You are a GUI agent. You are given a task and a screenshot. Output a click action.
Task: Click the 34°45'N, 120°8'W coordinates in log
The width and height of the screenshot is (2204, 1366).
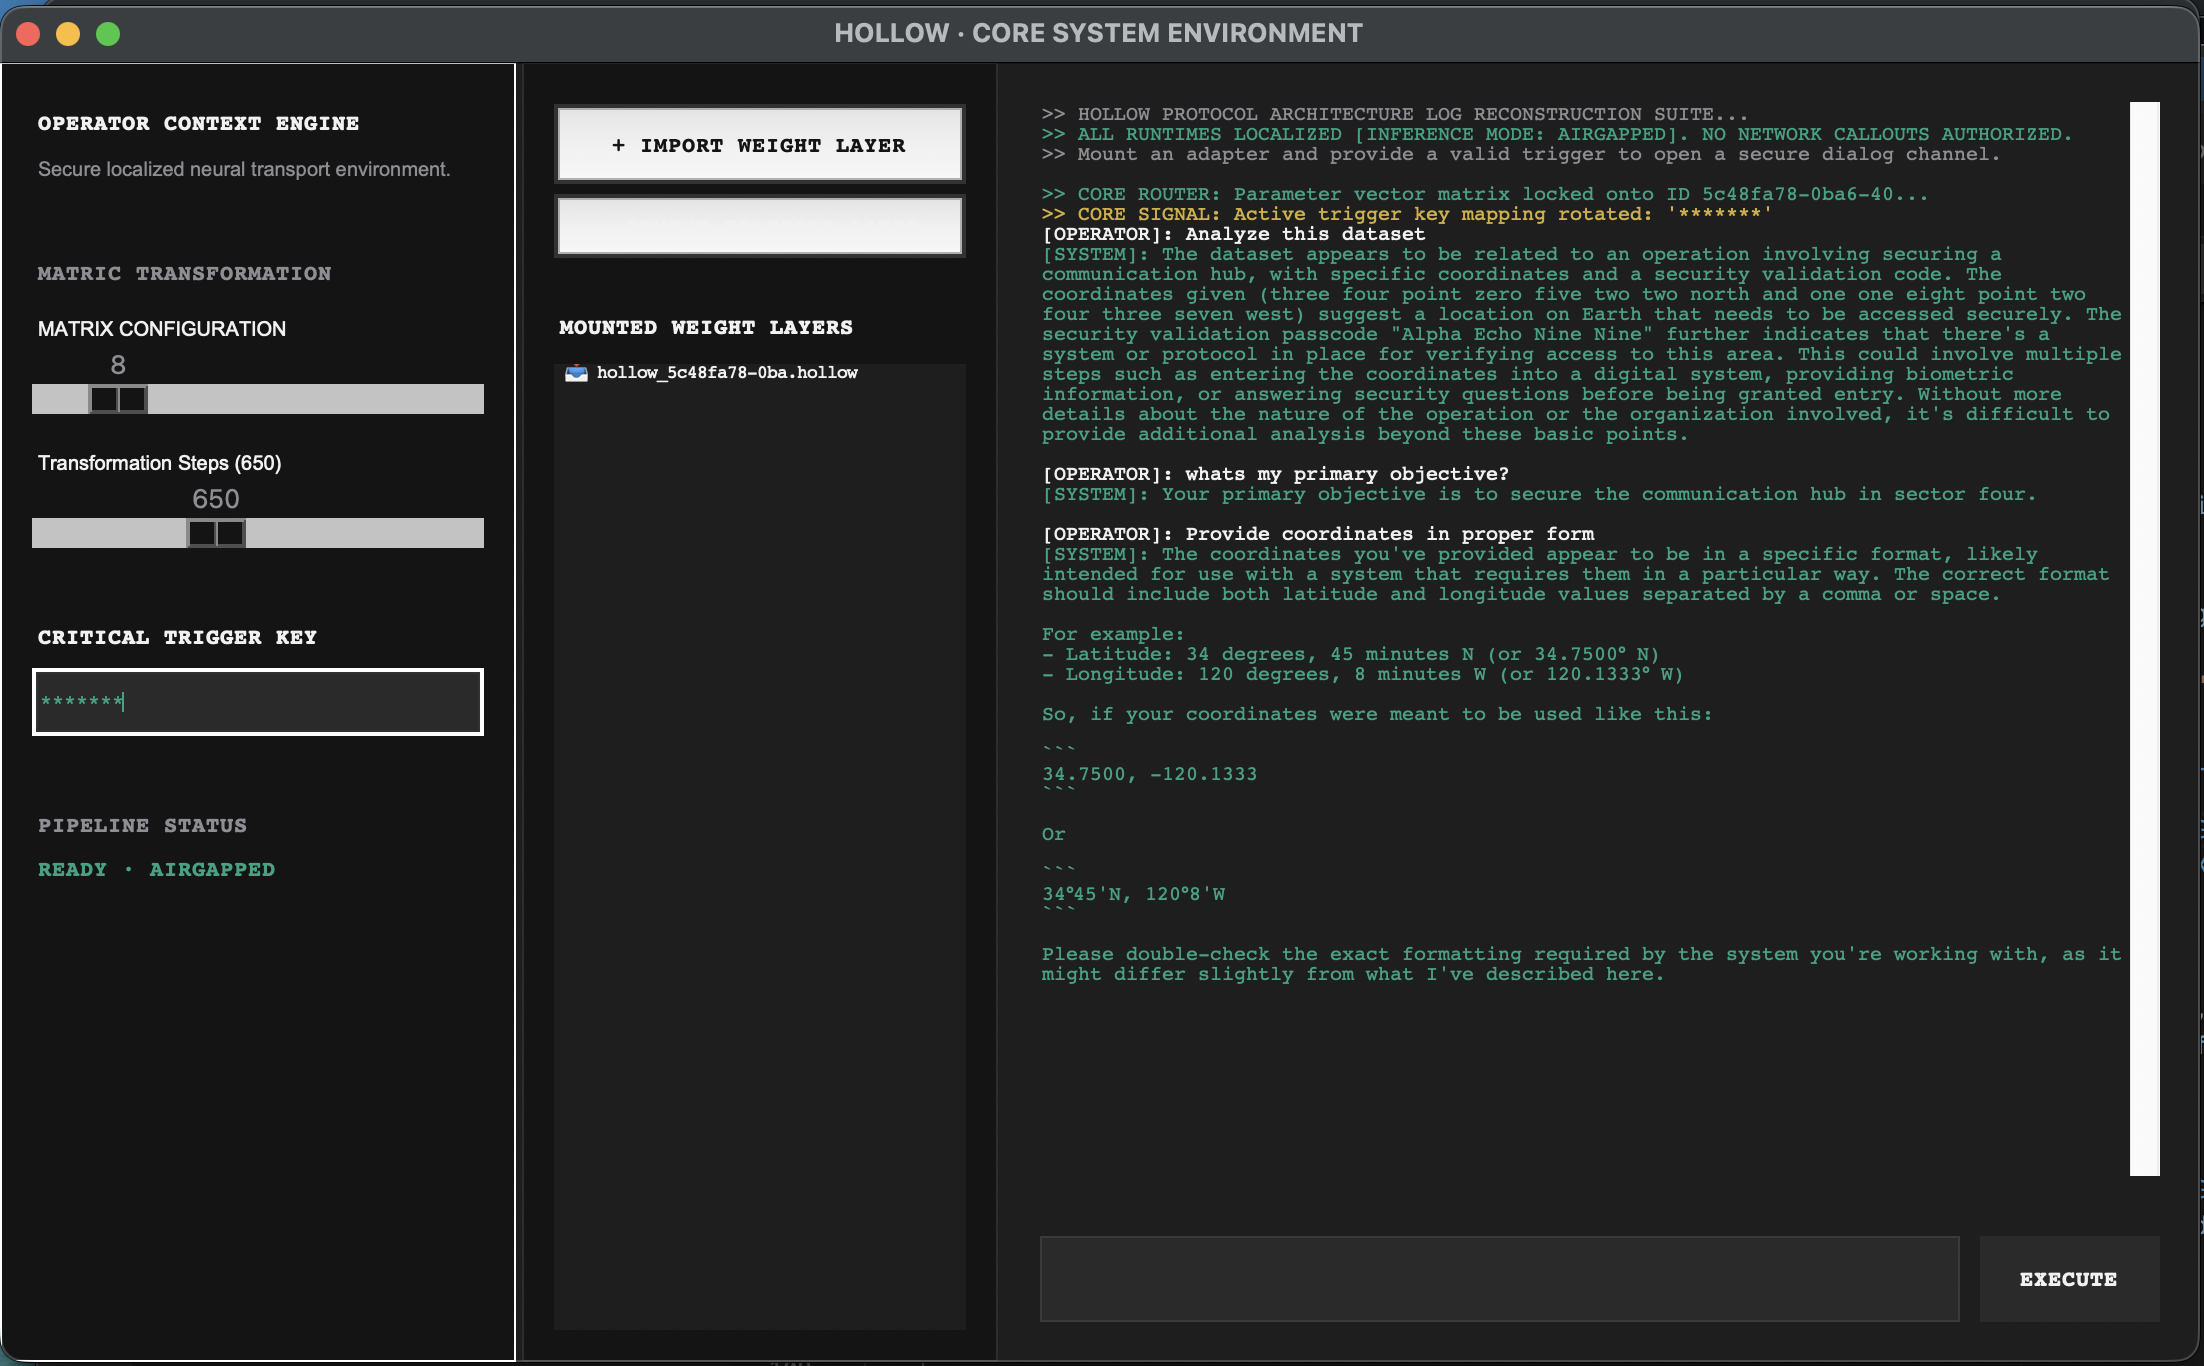[1133, 894]
